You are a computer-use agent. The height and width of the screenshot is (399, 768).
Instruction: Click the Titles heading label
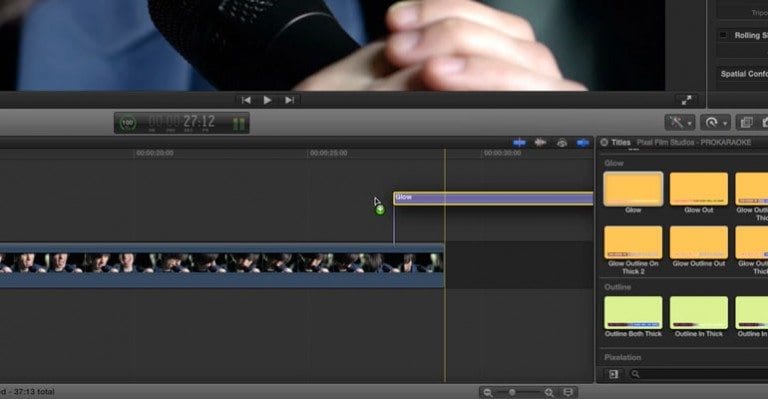621,142
